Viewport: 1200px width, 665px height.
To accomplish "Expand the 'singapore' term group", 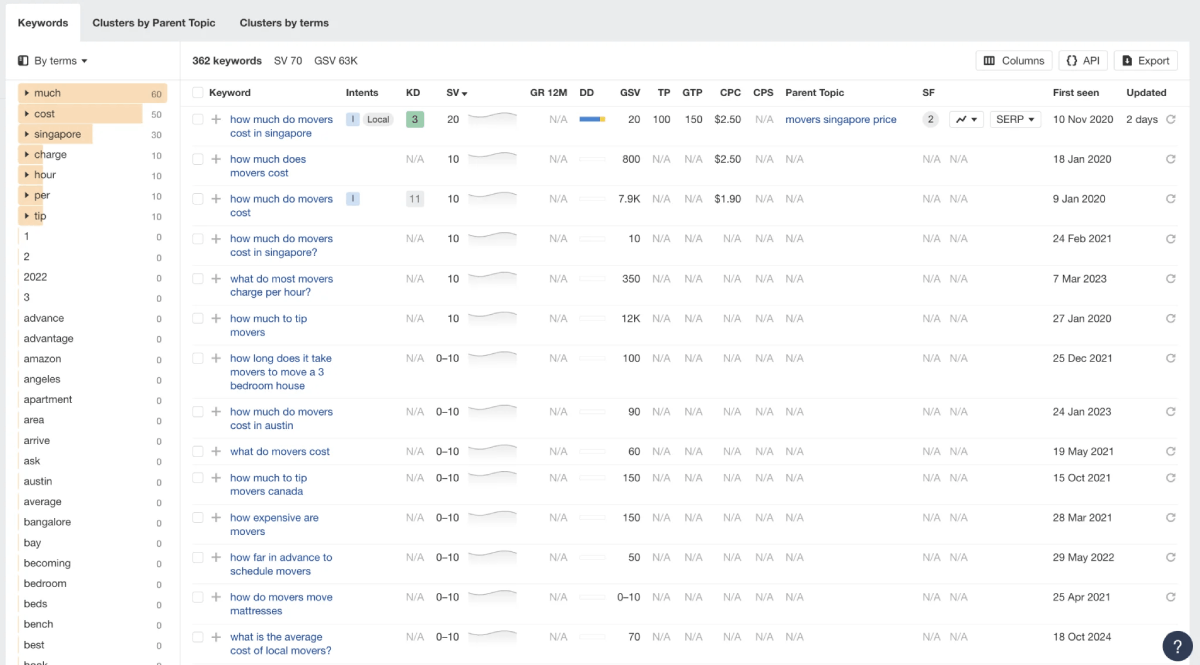I will click(x=26, y=134).
